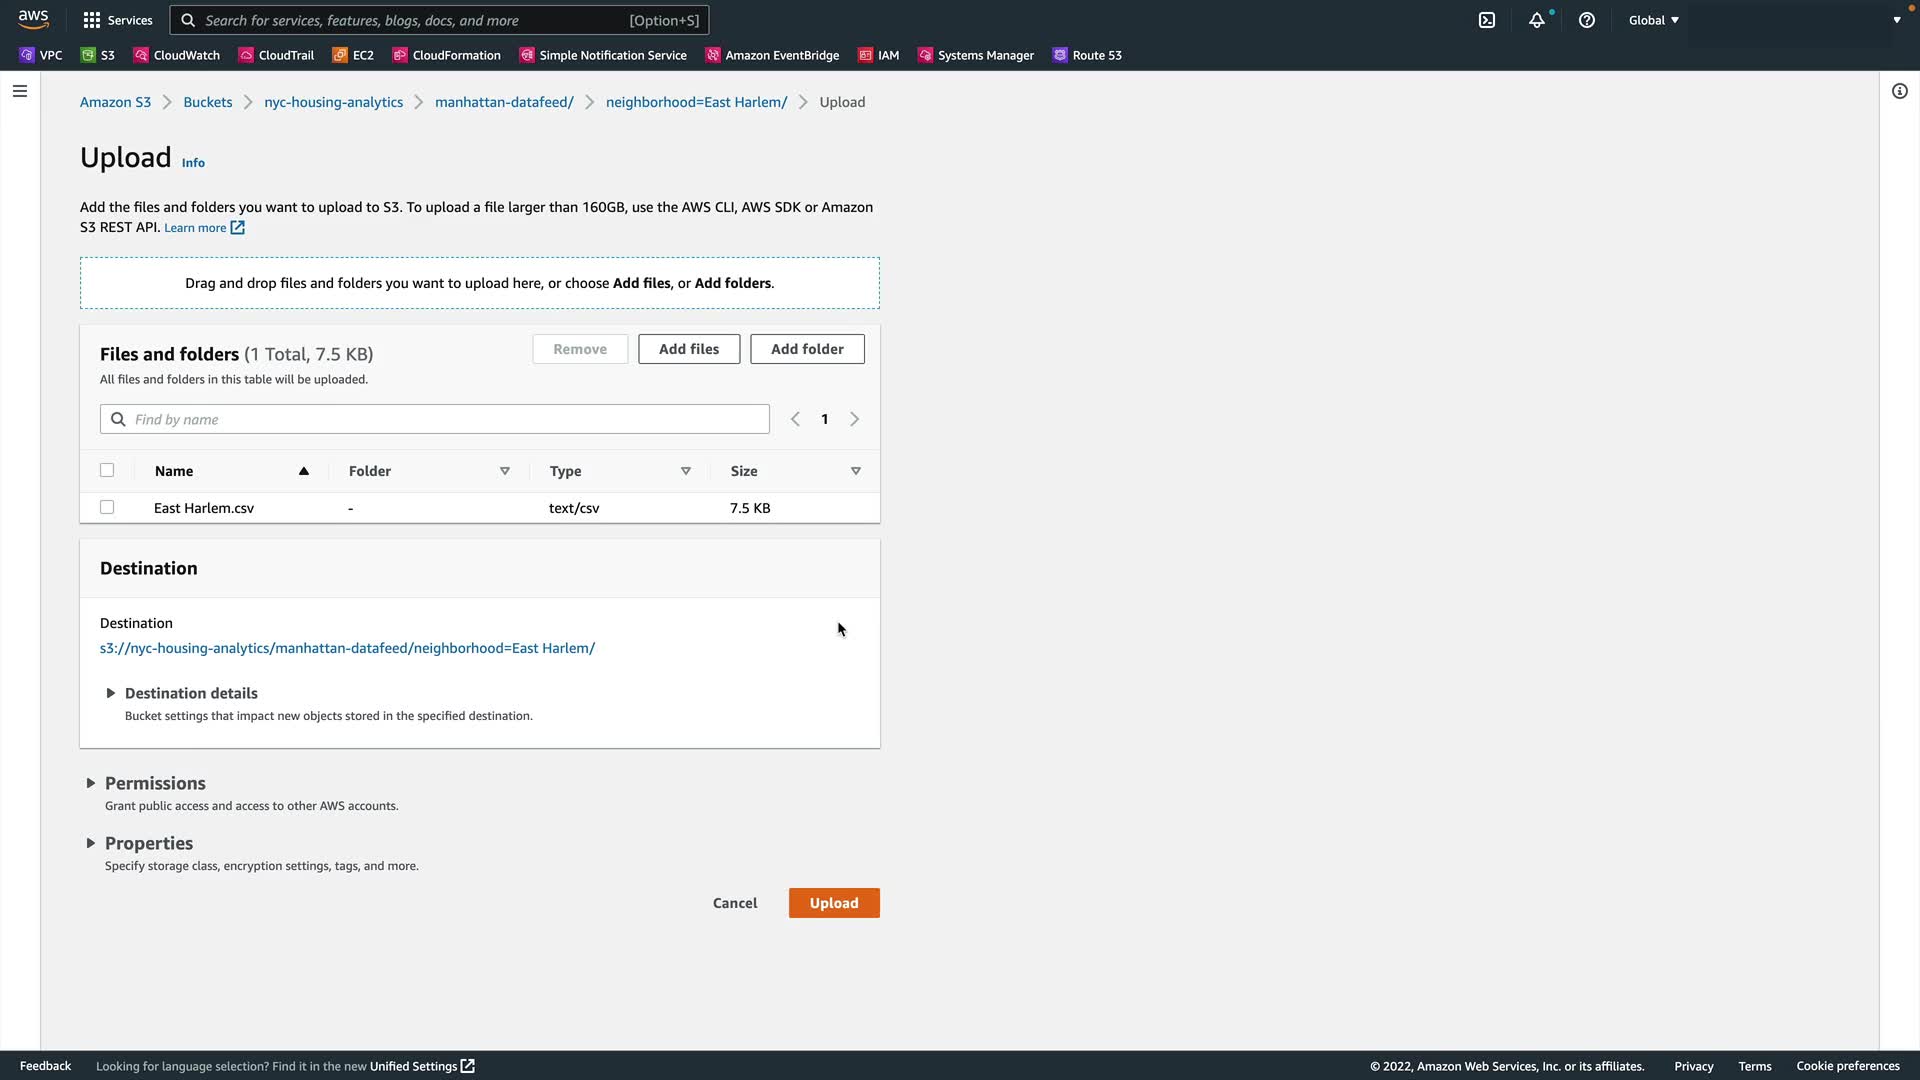The width and height of the screenshot is (1920, 1080).
Task: Select the East Harlem.csv row checkbox
Action: click(x=107, y=507)
